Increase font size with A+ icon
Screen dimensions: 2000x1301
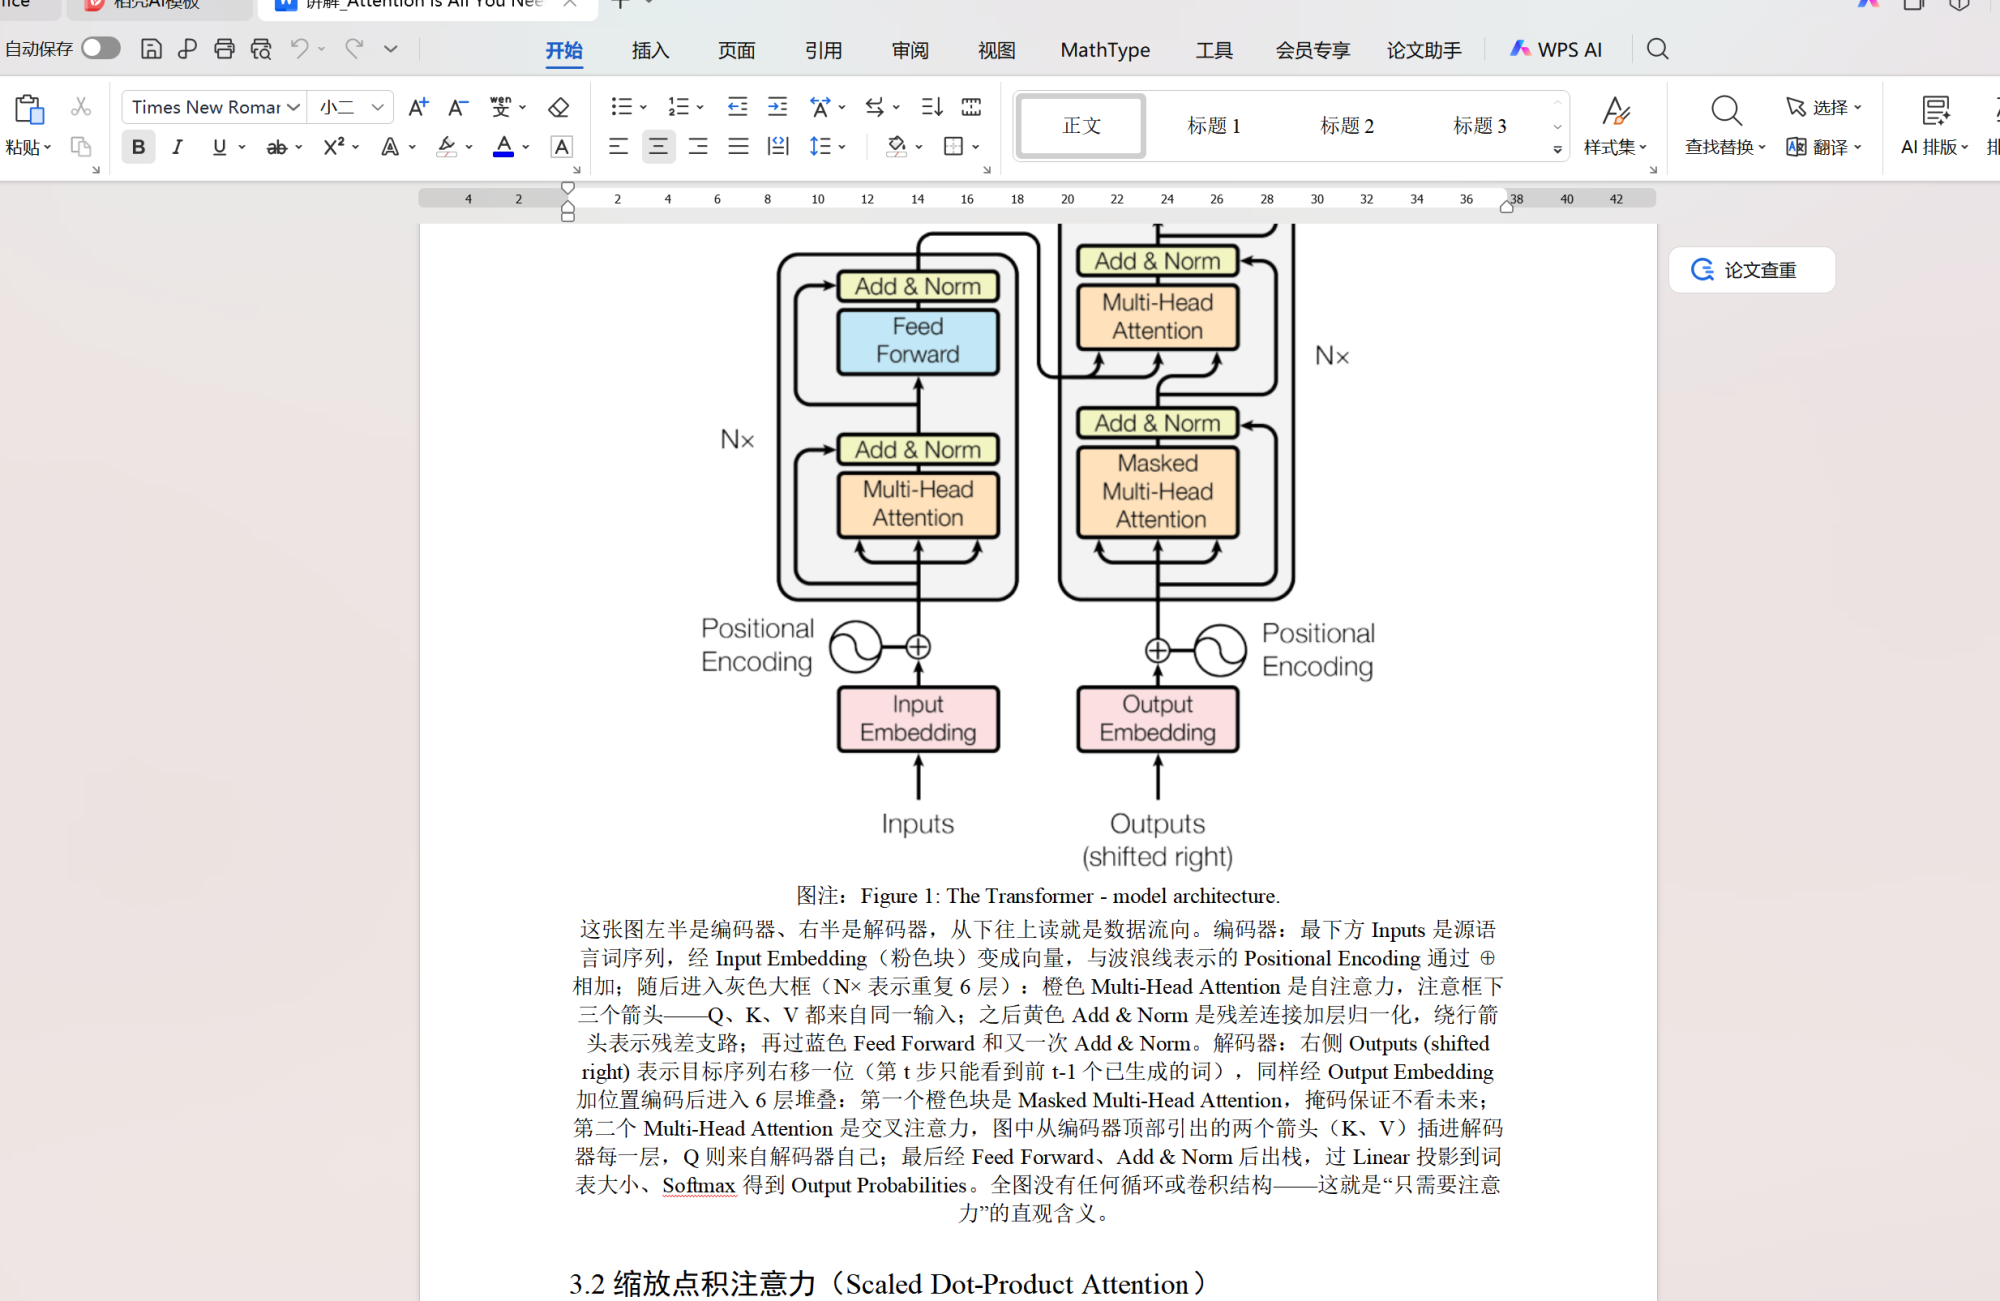click(419, 107)
